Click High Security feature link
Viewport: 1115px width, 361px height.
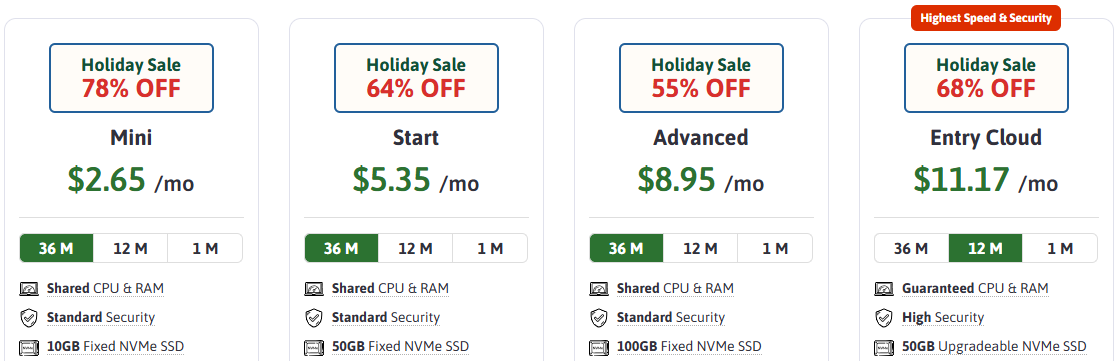click(943, 318)
